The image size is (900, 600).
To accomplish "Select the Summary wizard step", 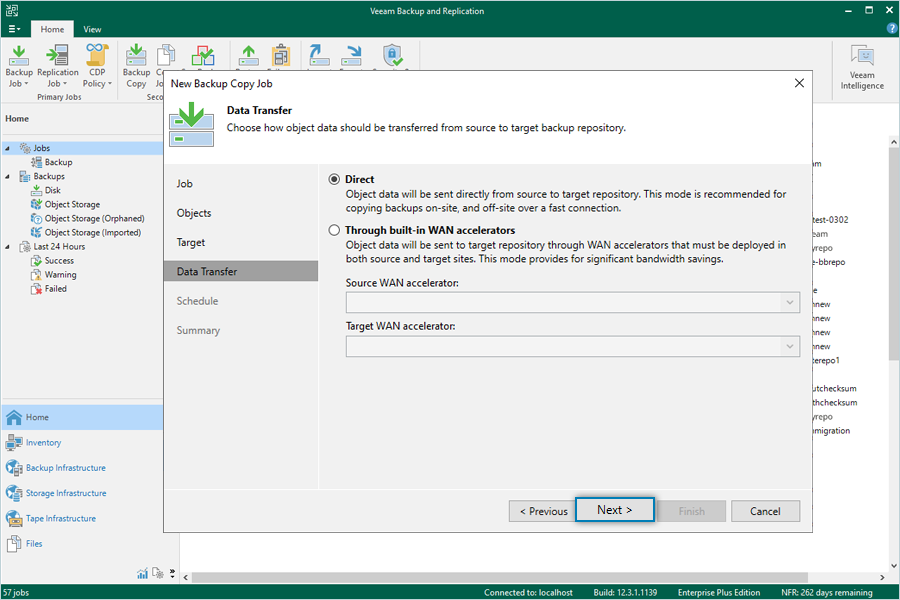I will point(198,330).
